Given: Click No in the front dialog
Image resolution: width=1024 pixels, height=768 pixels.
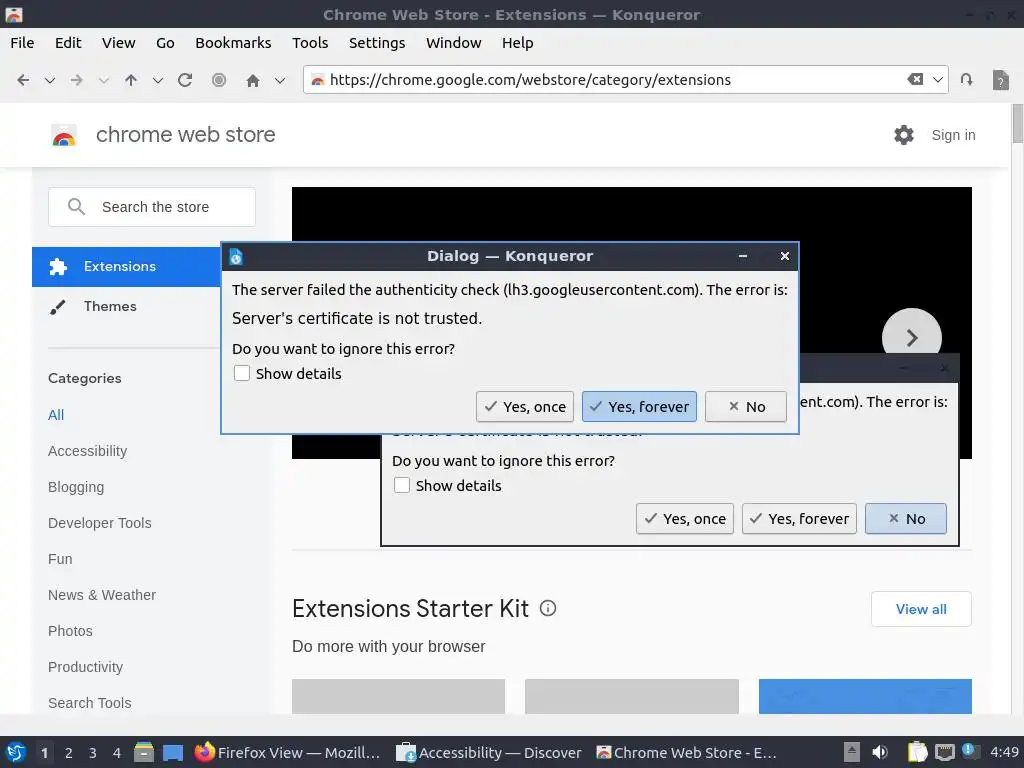Looking at the screenshot, I should pyautogui.click(x=746, y=407).
